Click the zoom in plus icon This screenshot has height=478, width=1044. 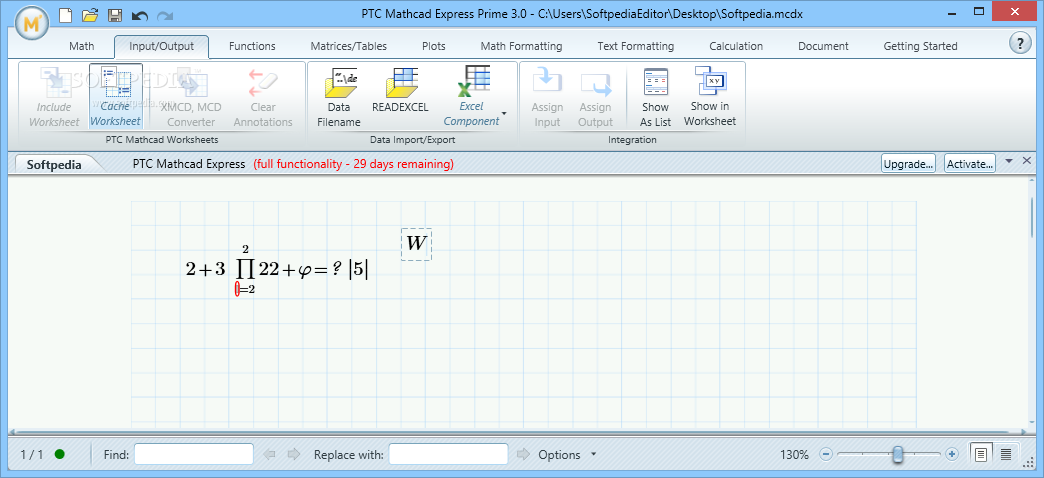pyautogui.click(x=951, y=454)
